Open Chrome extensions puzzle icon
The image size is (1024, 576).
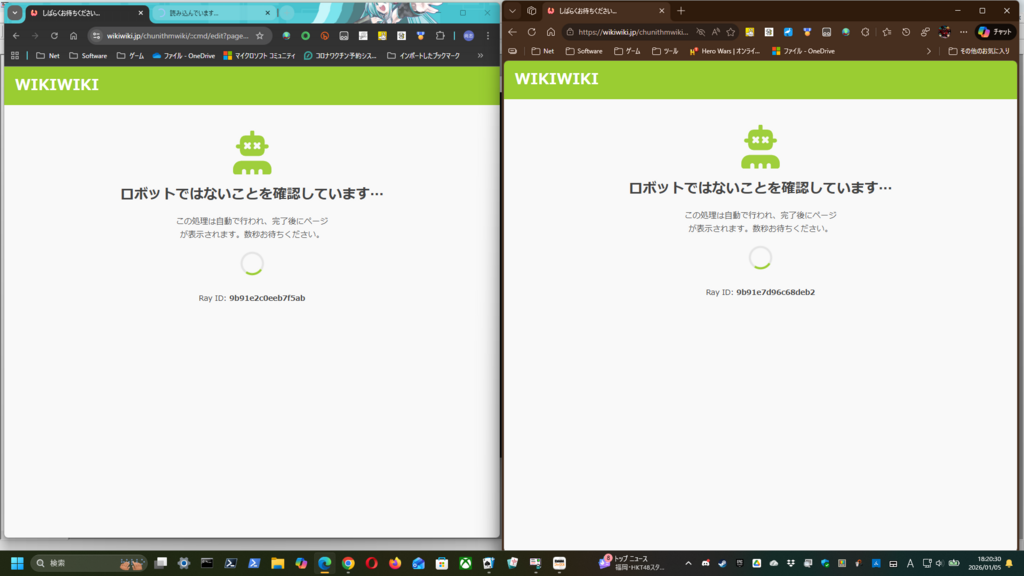(x=439, y=36)
